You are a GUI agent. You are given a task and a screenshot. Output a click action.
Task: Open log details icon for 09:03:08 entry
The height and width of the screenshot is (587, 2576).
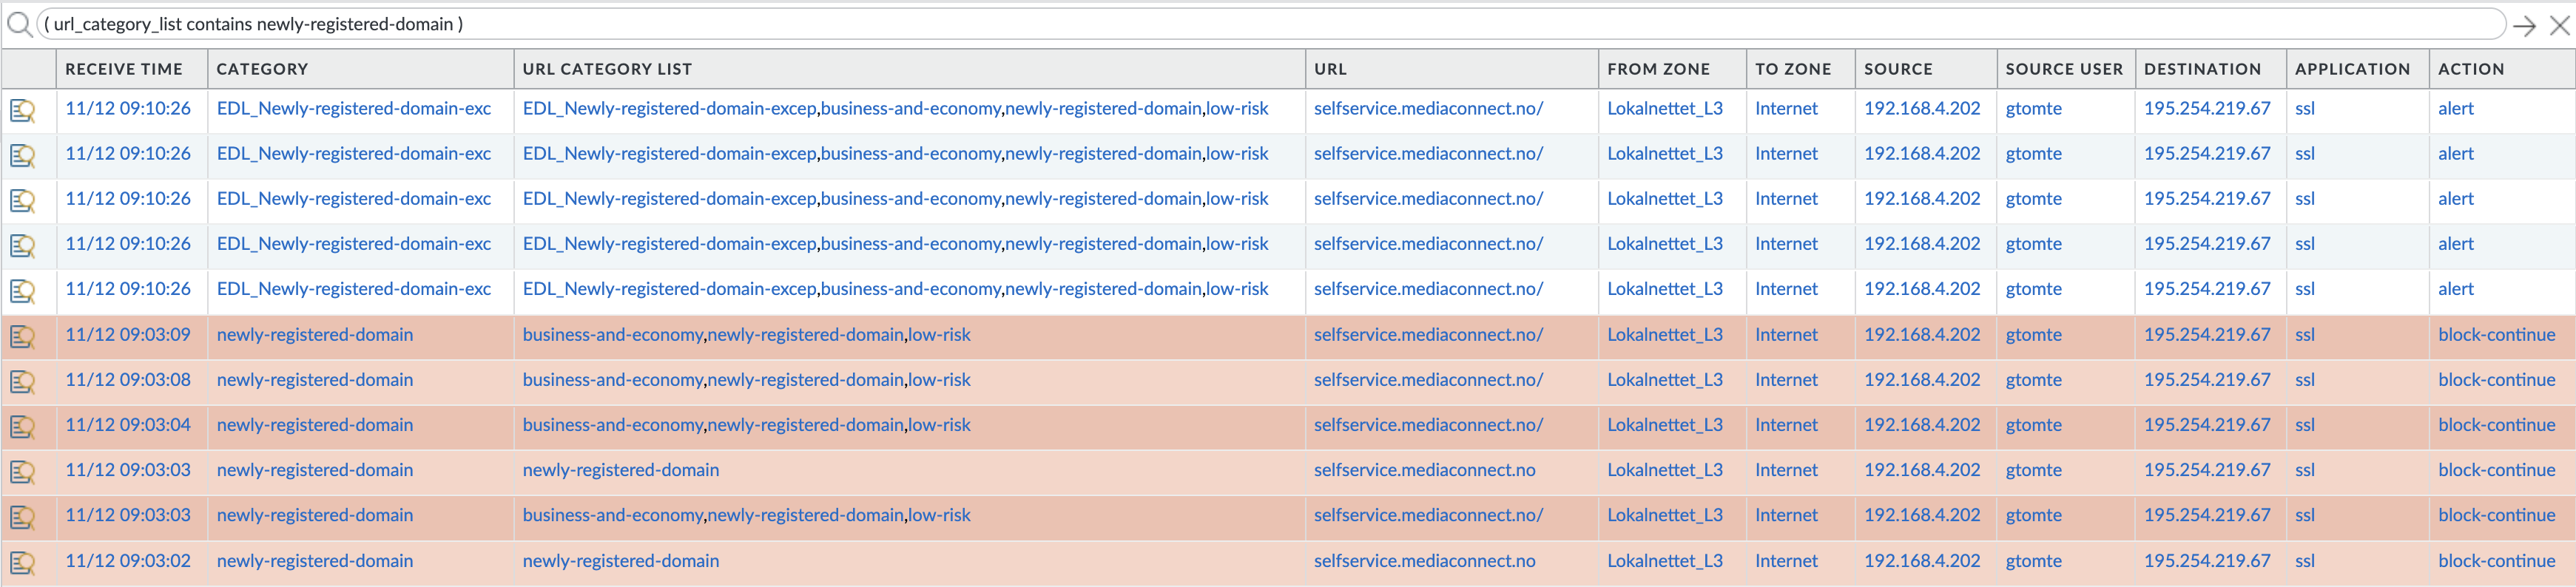pos(22,381)
